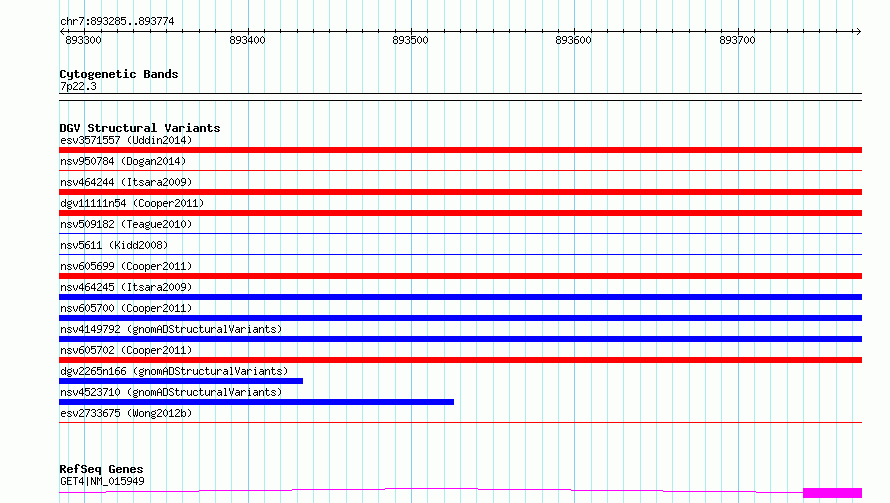Click the red bar below nsv605699
The height and width of the screenshot is (503, 890).
(x=460, y=276)
